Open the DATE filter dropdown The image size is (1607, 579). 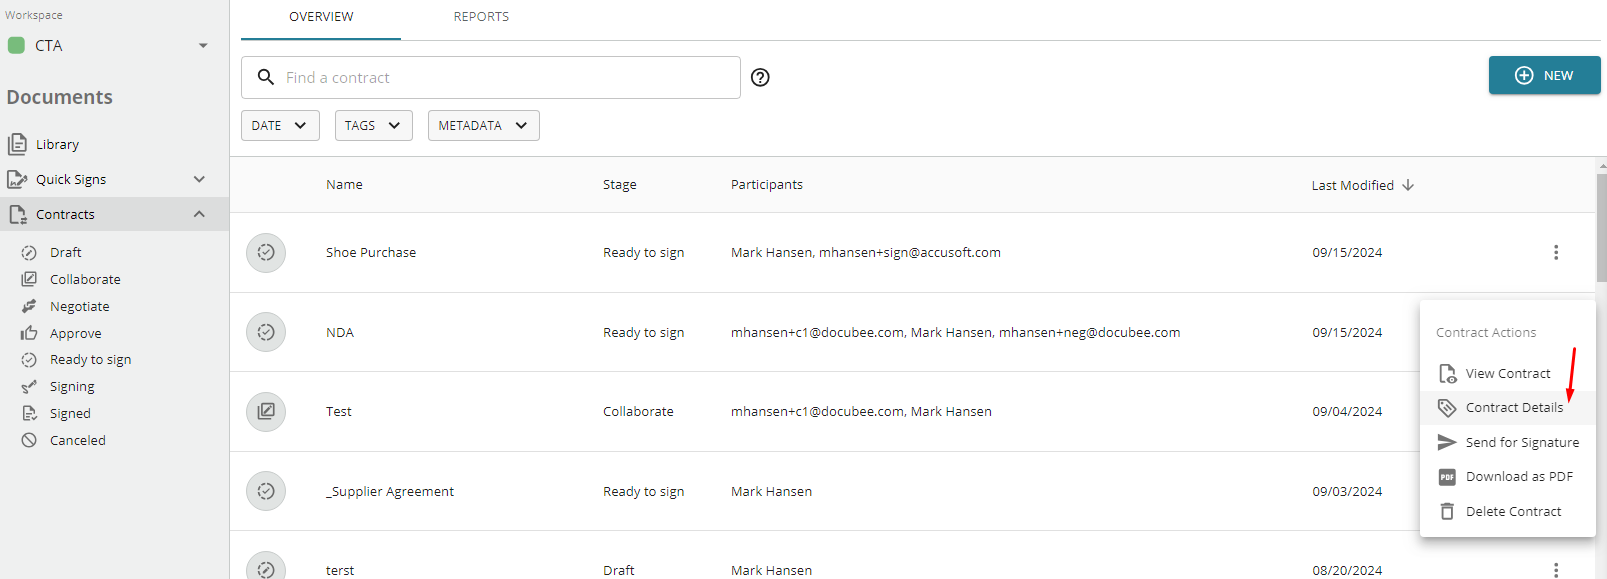pos(280,125)
